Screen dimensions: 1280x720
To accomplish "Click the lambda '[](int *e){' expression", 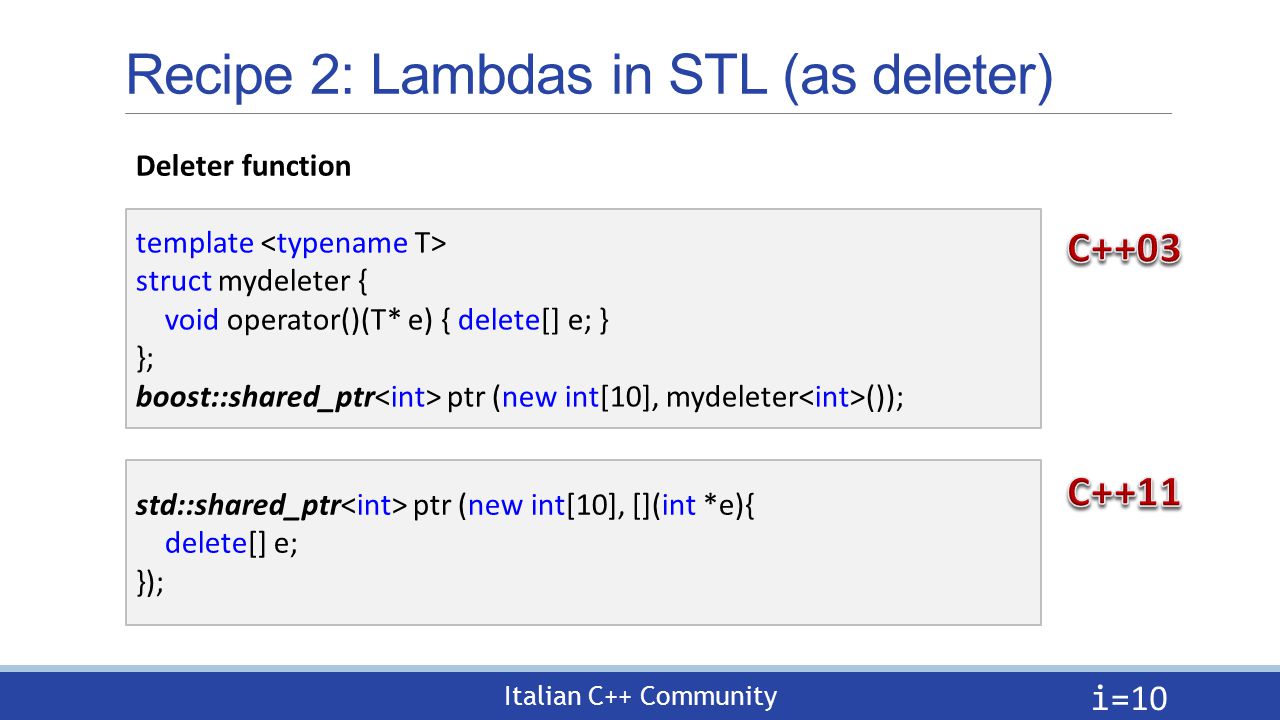I will coord(695,506).
